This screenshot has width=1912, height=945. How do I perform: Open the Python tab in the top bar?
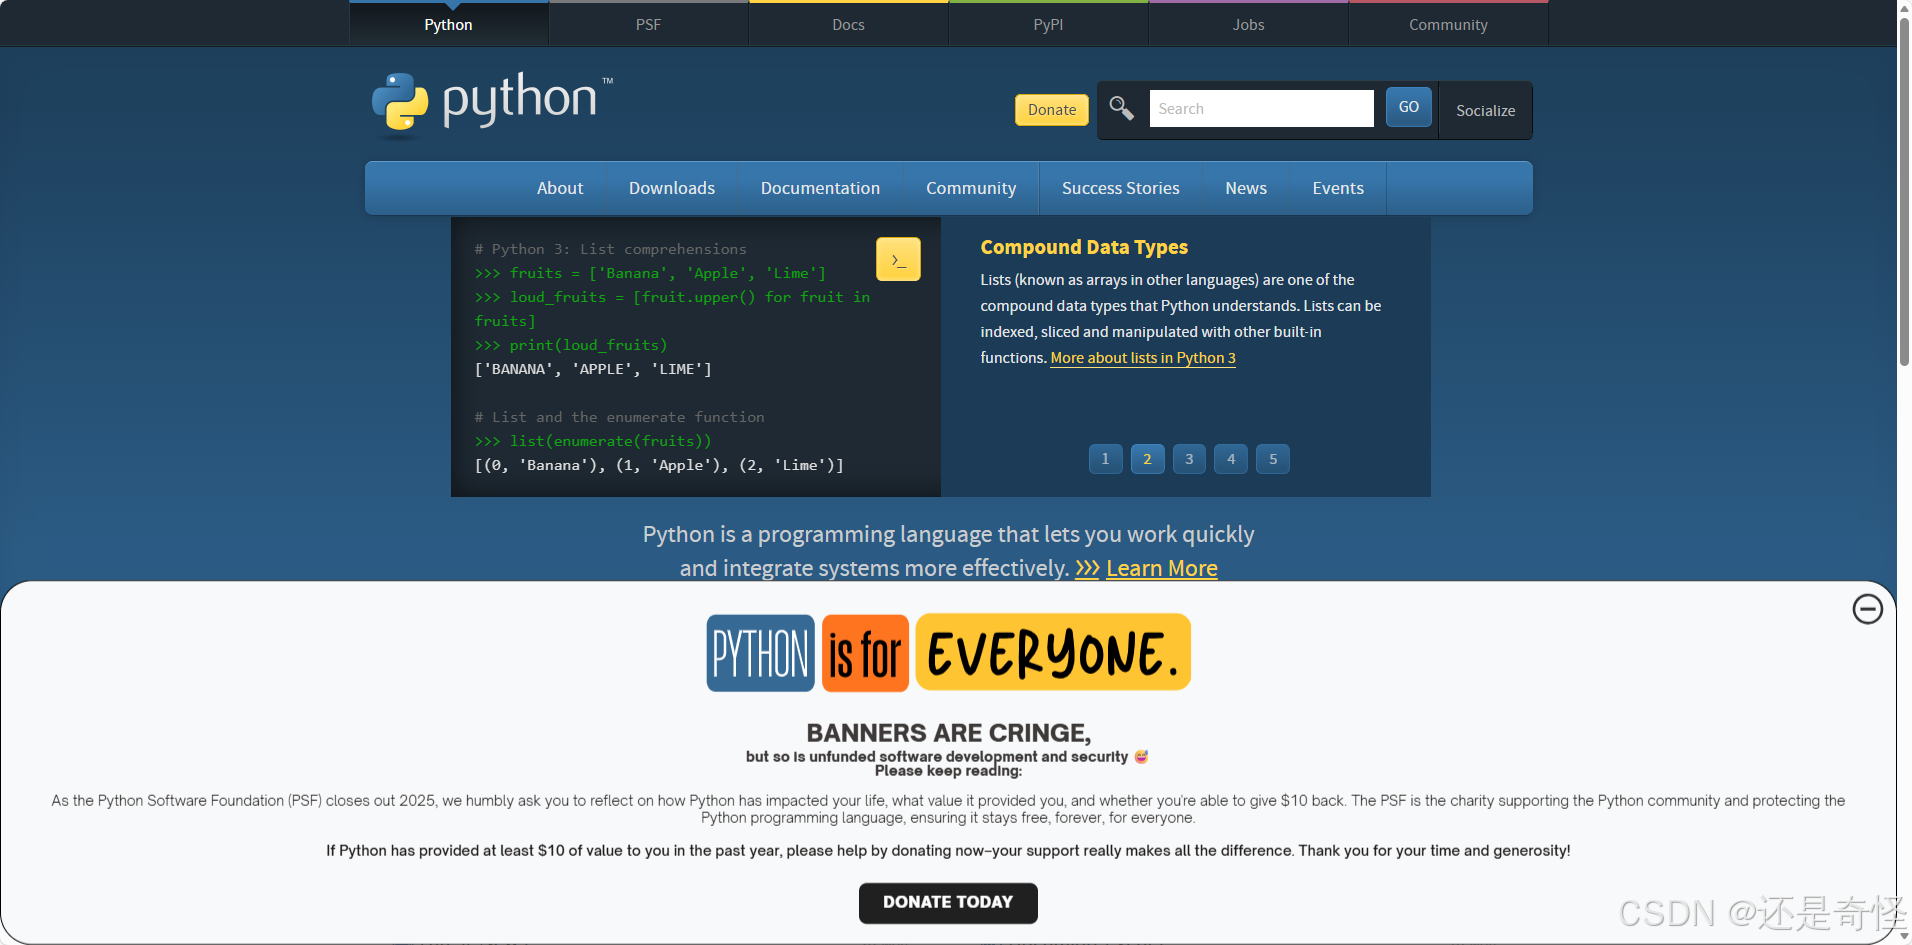[x=448, y=24]
